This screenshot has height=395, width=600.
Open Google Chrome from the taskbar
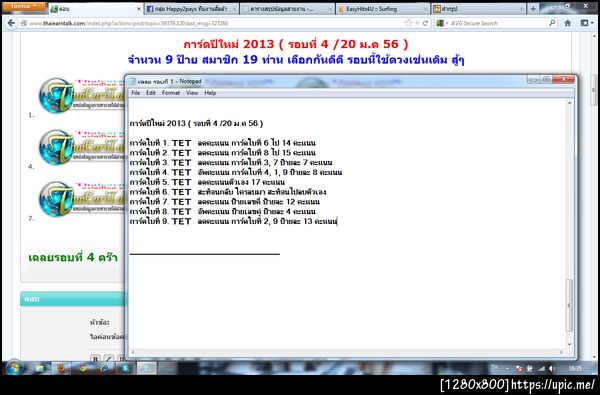point(83,369)
